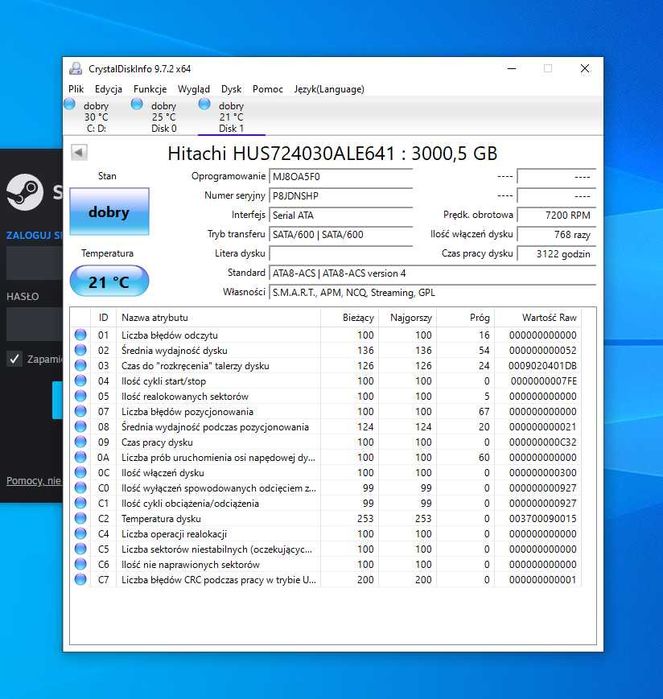Click status orb for Średnia wydajność dysku row

(x=81, y=350)
